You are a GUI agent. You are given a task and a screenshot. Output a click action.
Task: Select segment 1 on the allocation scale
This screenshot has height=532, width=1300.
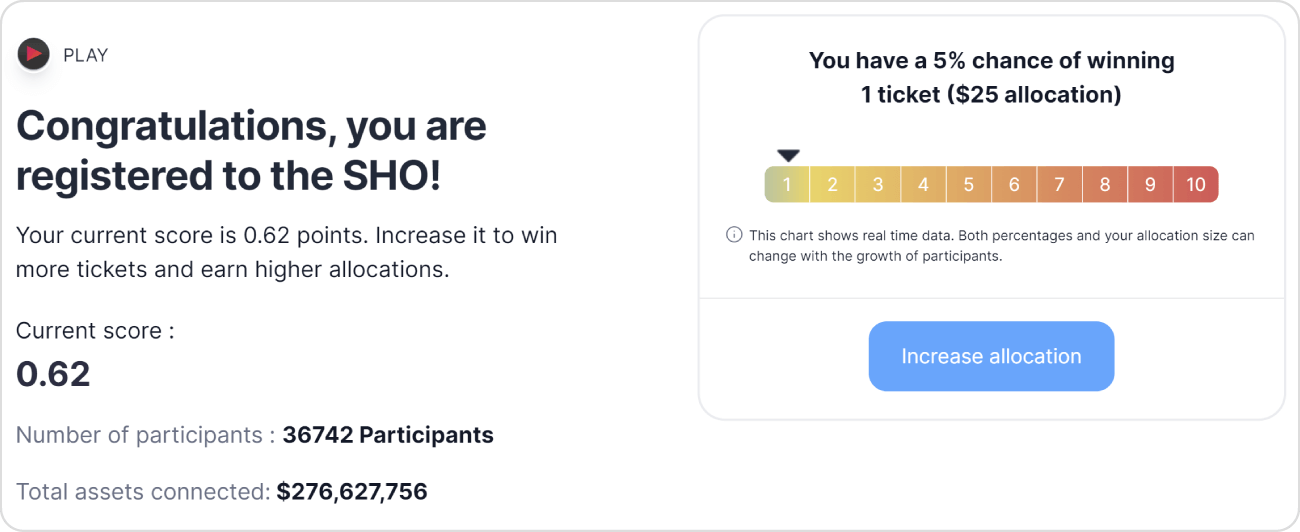pos(787,184)
